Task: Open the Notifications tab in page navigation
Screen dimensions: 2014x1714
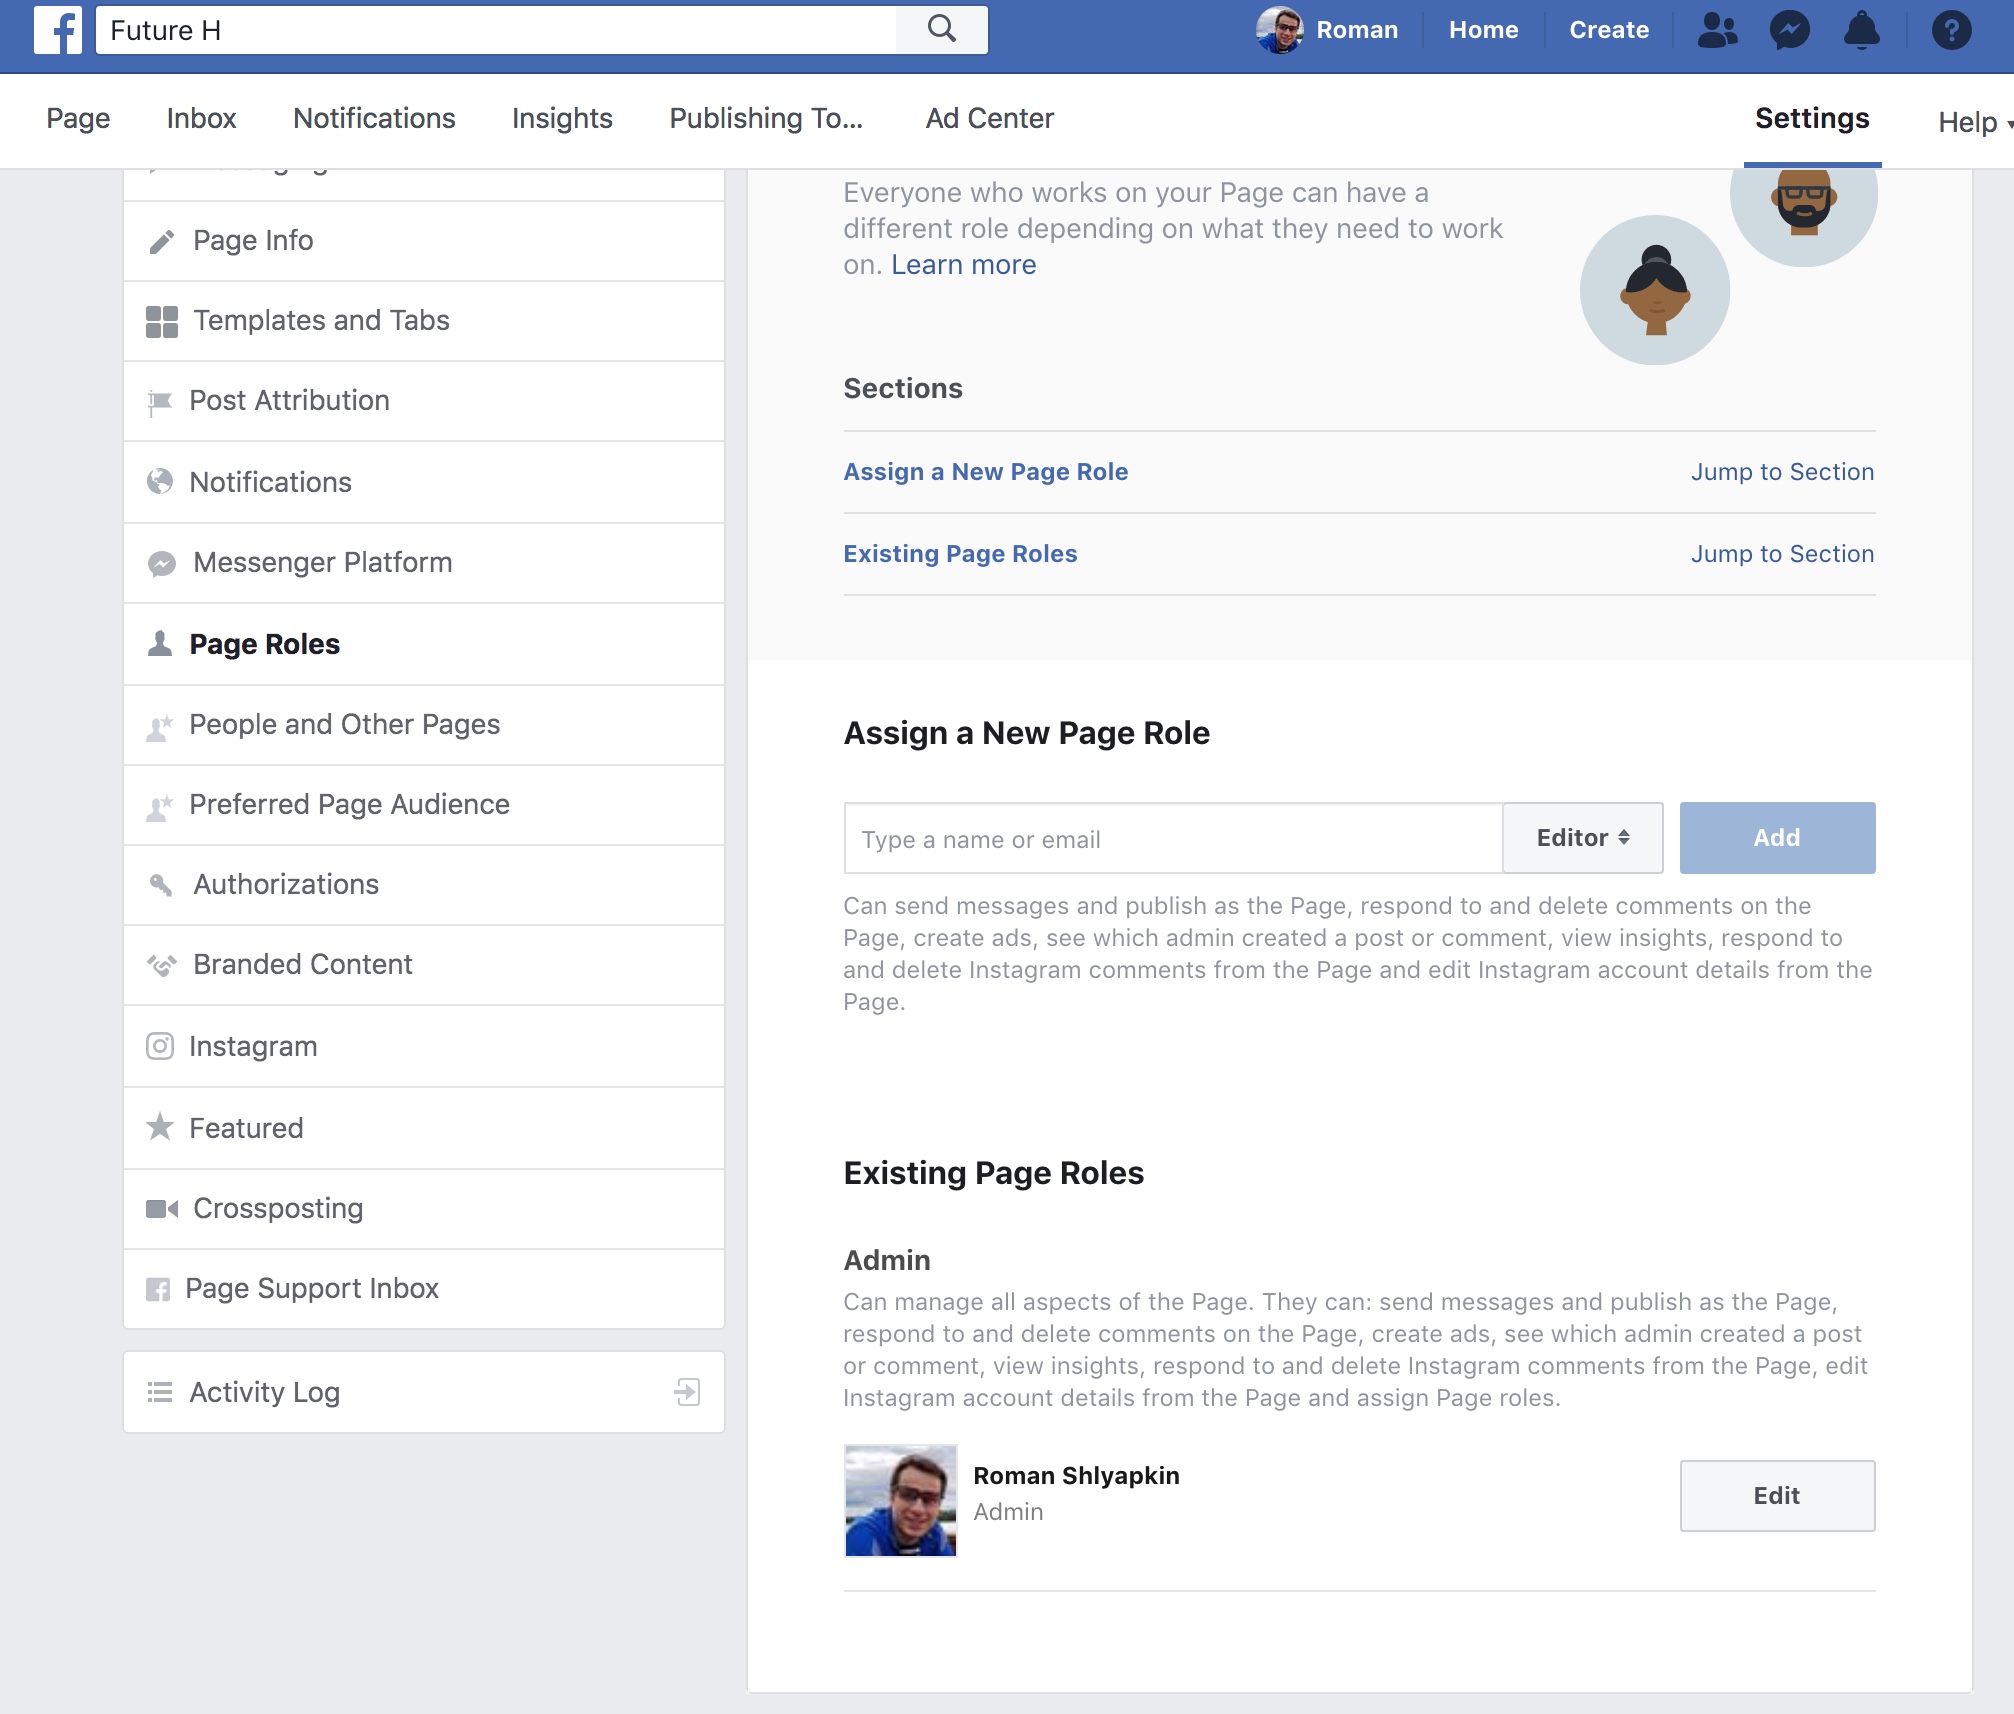Action: pos(374,119)
